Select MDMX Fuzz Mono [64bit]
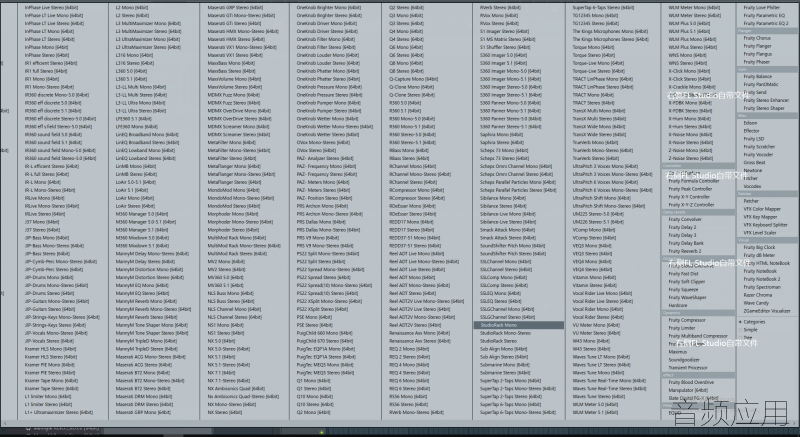This screenshot has width=800, height=437. click(x=234, y=95)
